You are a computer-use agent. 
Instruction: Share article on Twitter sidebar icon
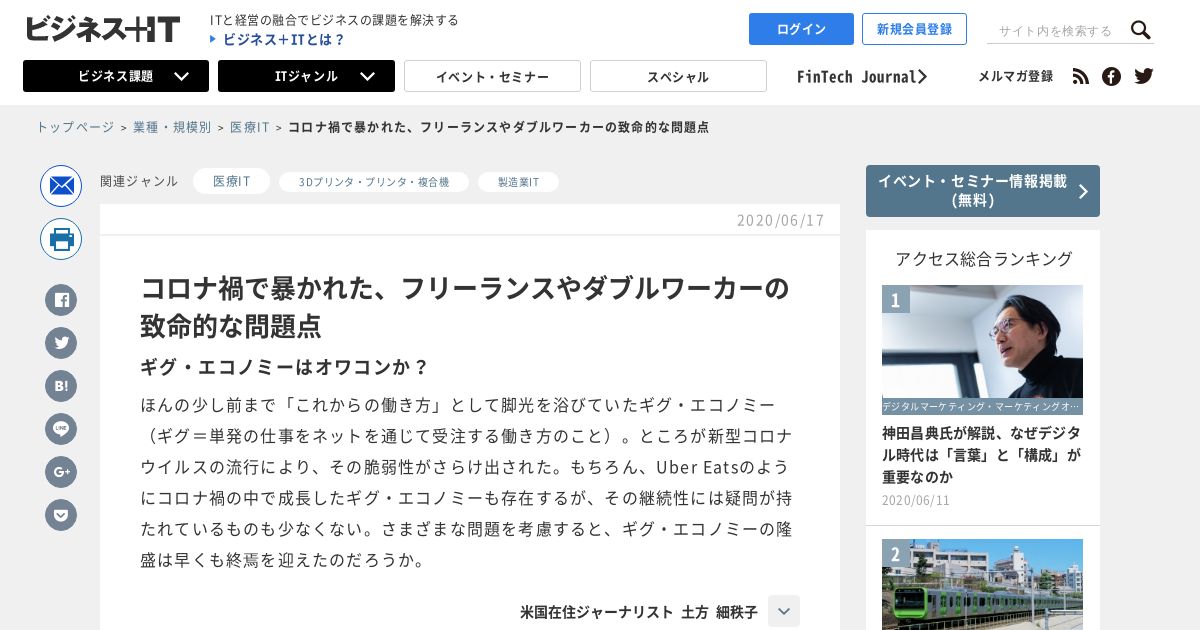point(61,343)
